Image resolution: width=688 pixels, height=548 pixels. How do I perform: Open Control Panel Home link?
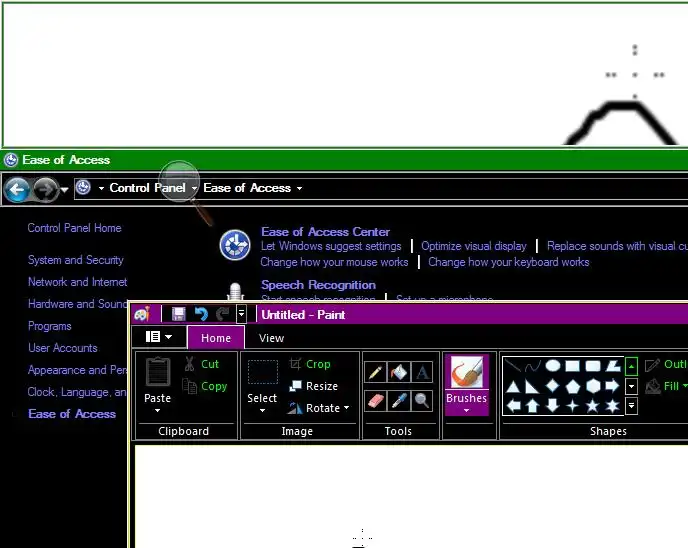point(75,228)
